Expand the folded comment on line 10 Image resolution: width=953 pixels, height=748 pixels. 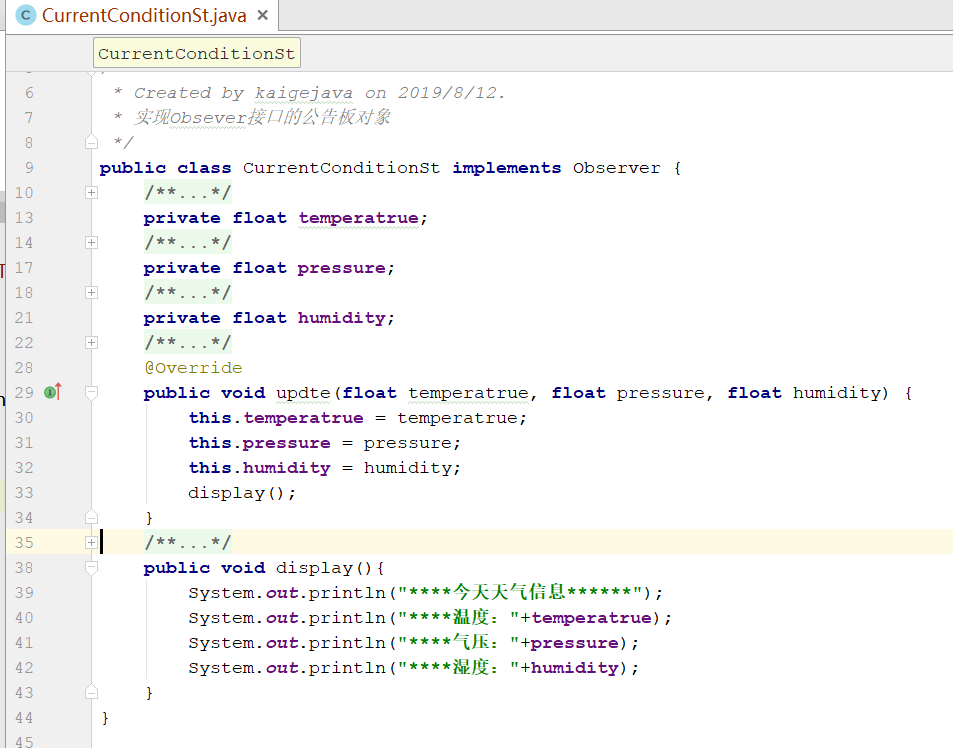(91, 193)
